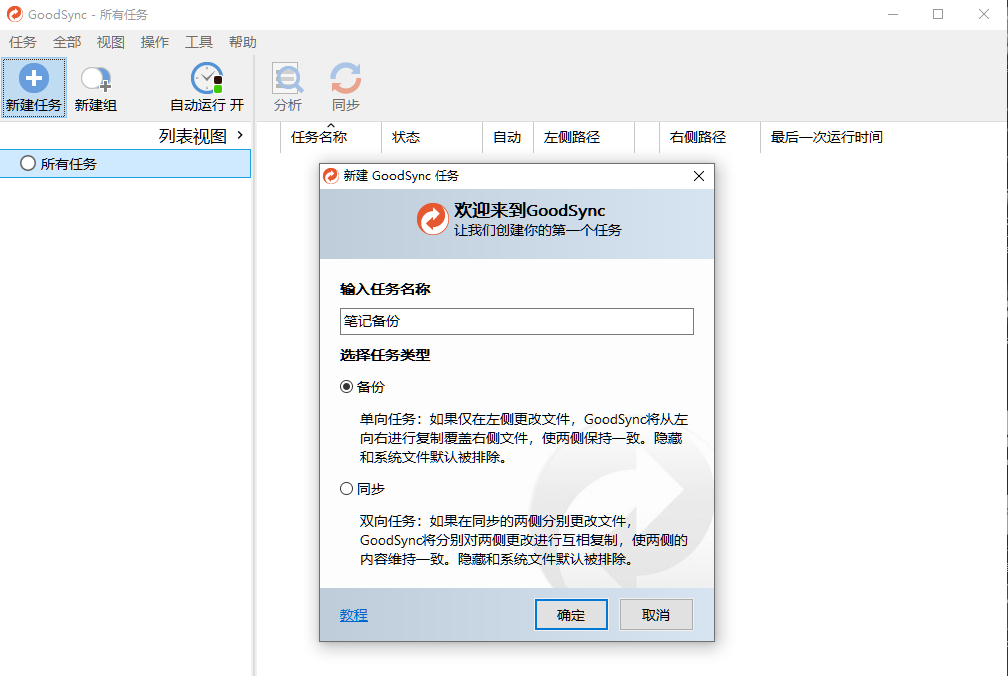
Task: Click the 分析 magnifier icon
Action: point(287,78)
